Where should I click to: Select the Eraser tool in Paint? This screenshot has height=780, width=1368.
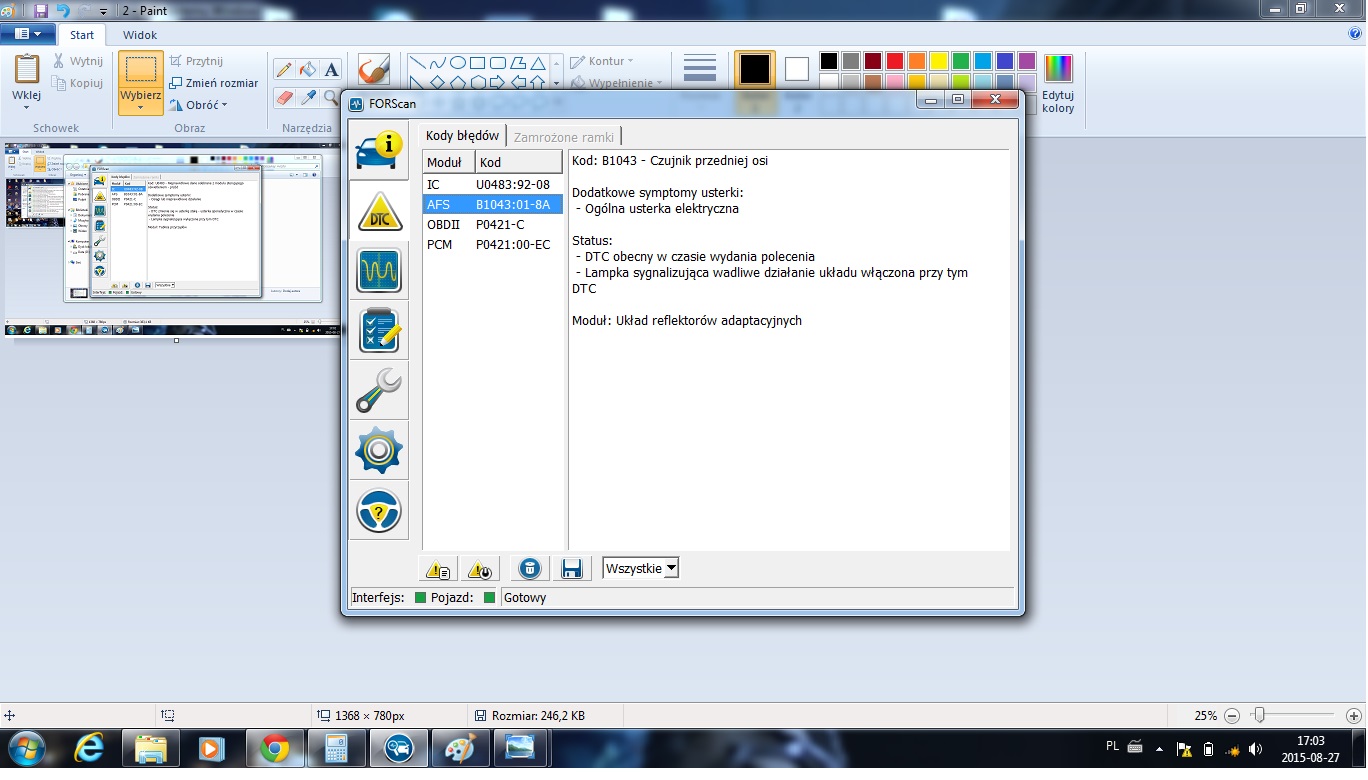[x=284, y=98]
